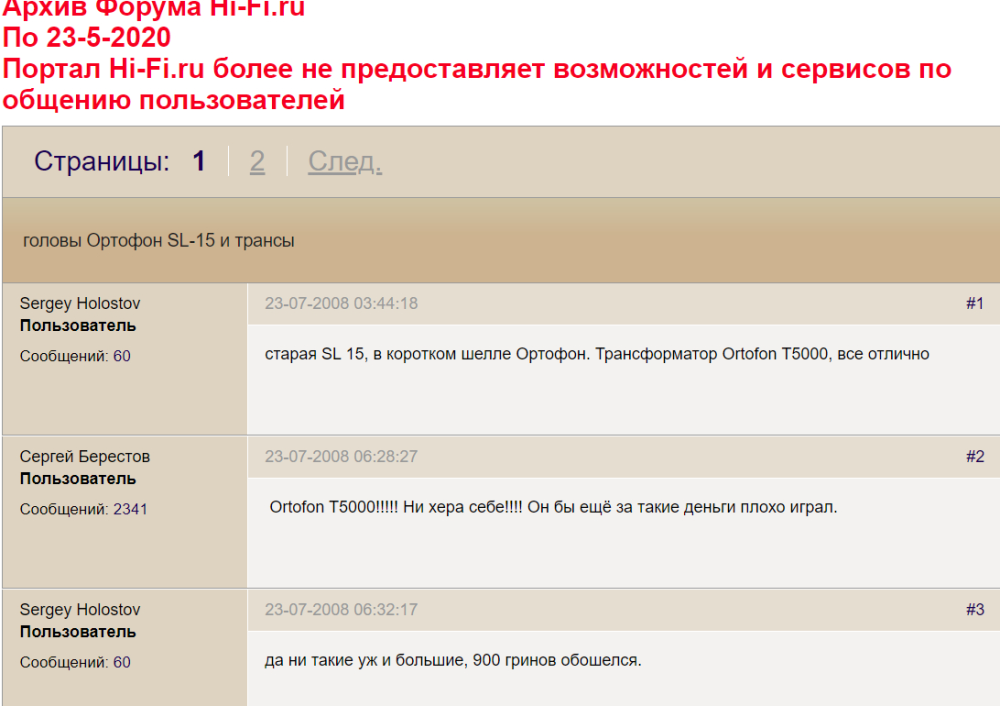Click message count 2341
The width and height of the screenshot is (1000, 706).
130,509
